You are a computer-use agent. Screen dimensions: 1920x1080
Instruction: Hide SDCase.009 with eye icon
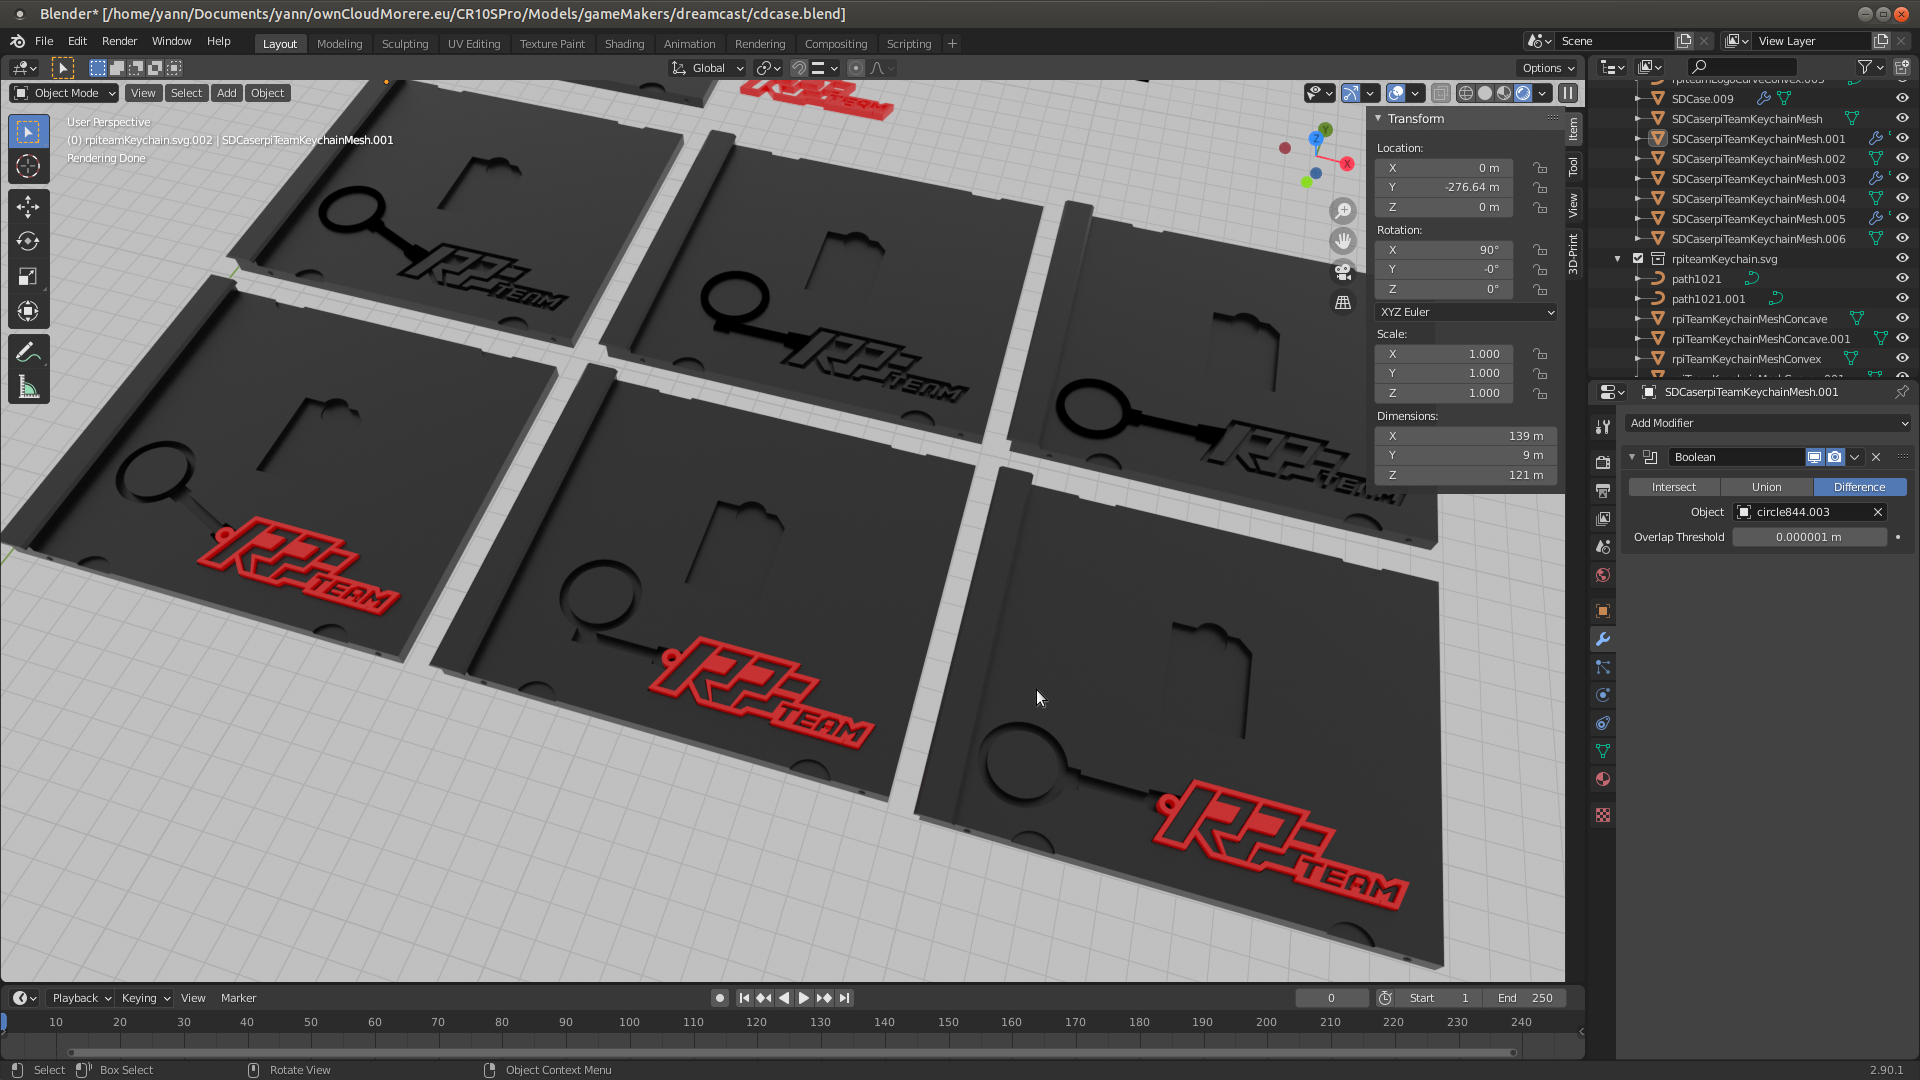(1902, 98)
